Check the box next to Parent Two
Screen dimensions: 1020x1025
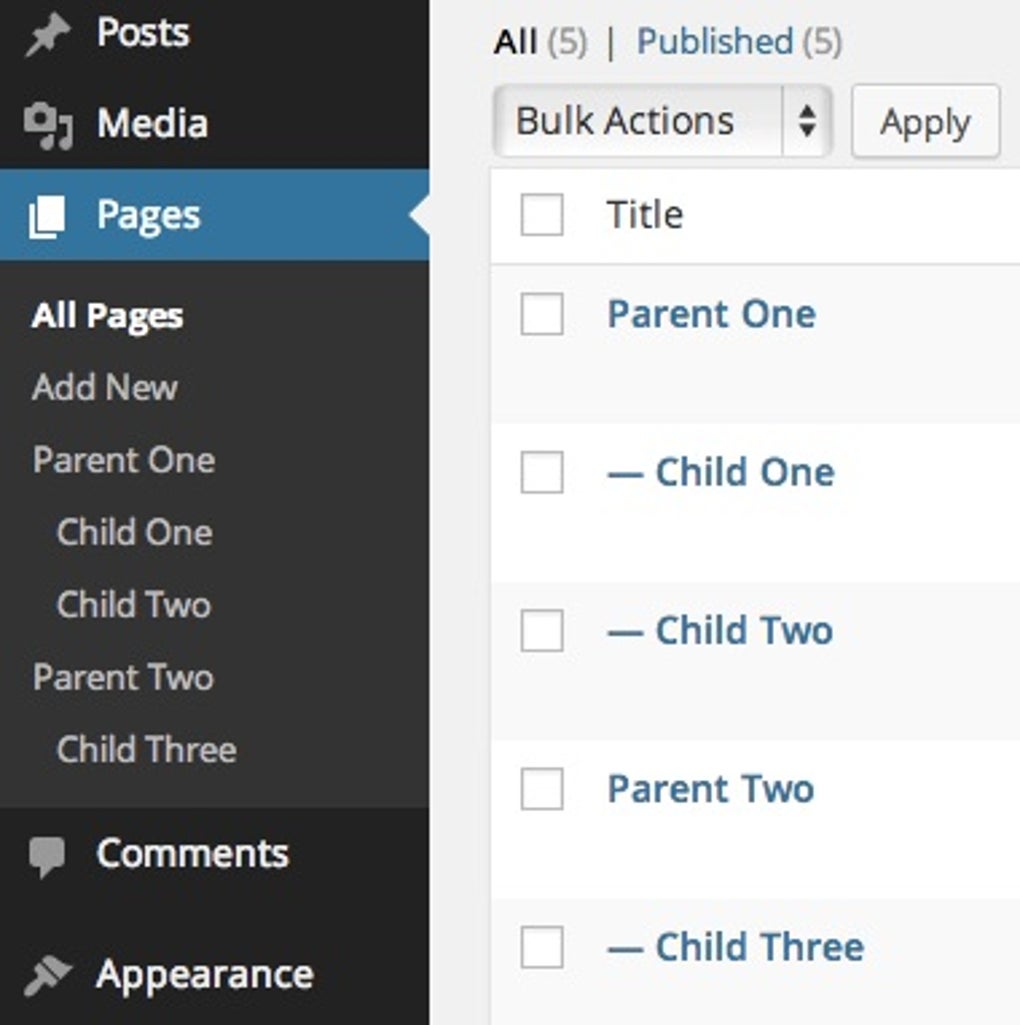click(540, 788)
